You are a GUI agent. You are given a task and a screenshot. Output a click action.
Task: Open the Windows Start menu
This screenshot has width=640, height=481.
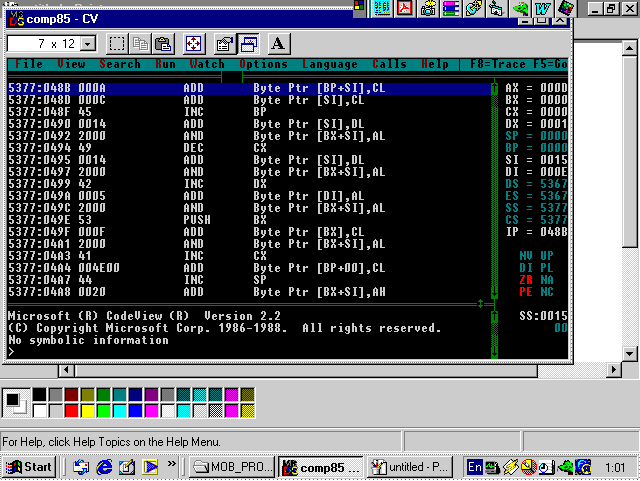click(29, 467)
